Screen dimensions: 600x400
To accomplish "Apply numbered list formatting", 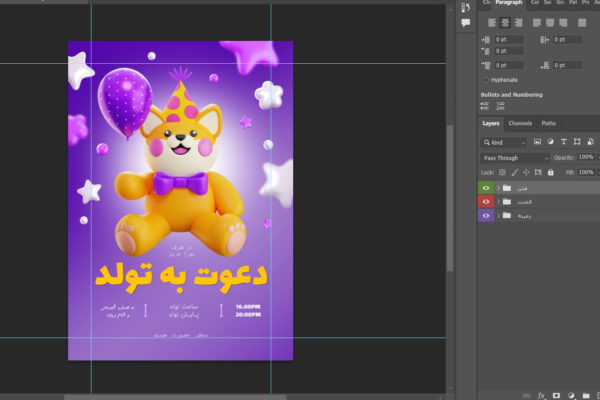I will pos(501,106).
